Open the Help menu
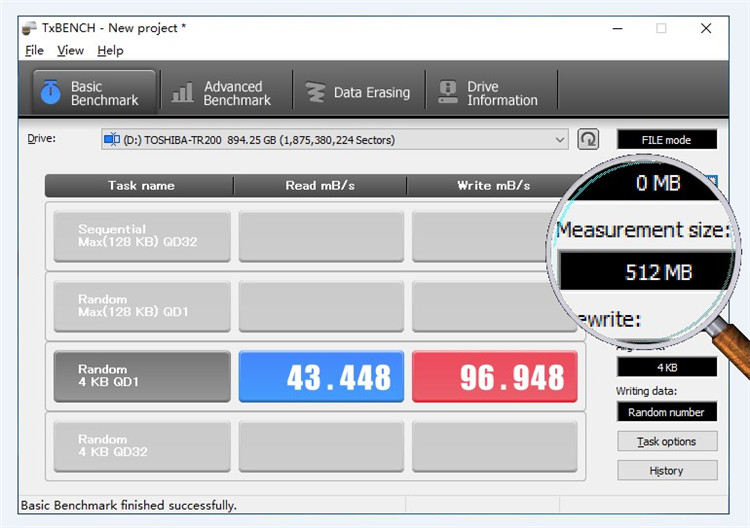 (110, 50)
